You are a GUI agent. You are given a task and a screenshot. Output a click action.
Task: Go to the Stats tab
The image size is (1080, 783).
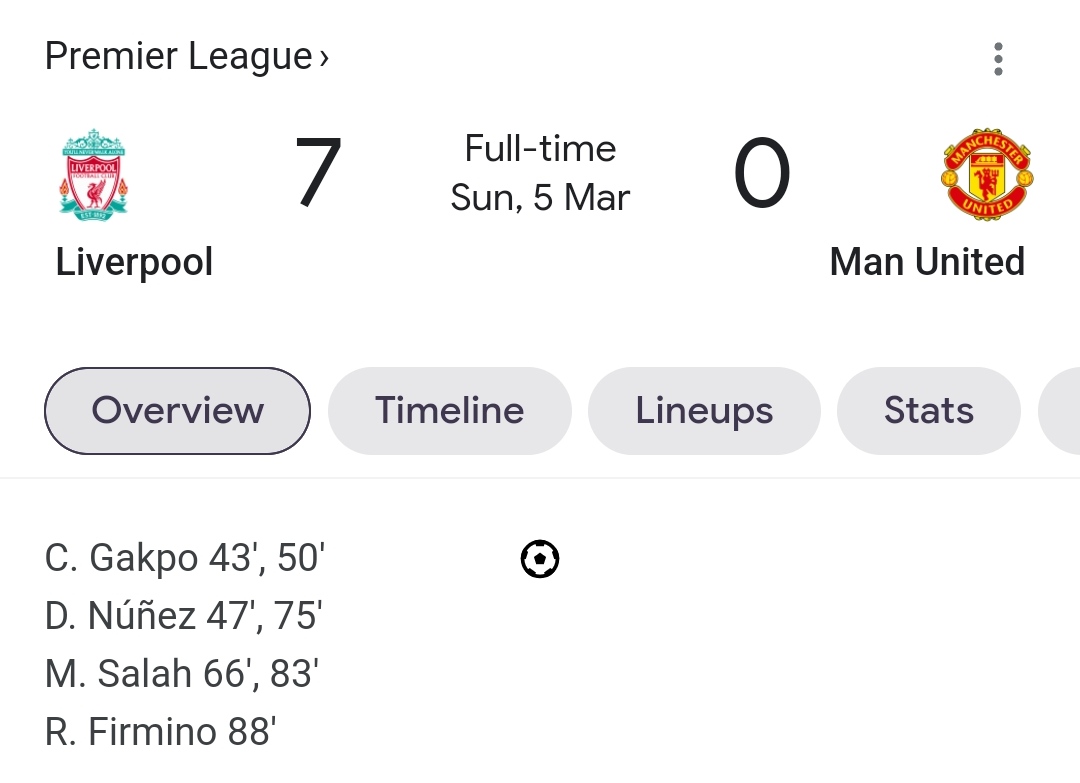tap(928, 411)
